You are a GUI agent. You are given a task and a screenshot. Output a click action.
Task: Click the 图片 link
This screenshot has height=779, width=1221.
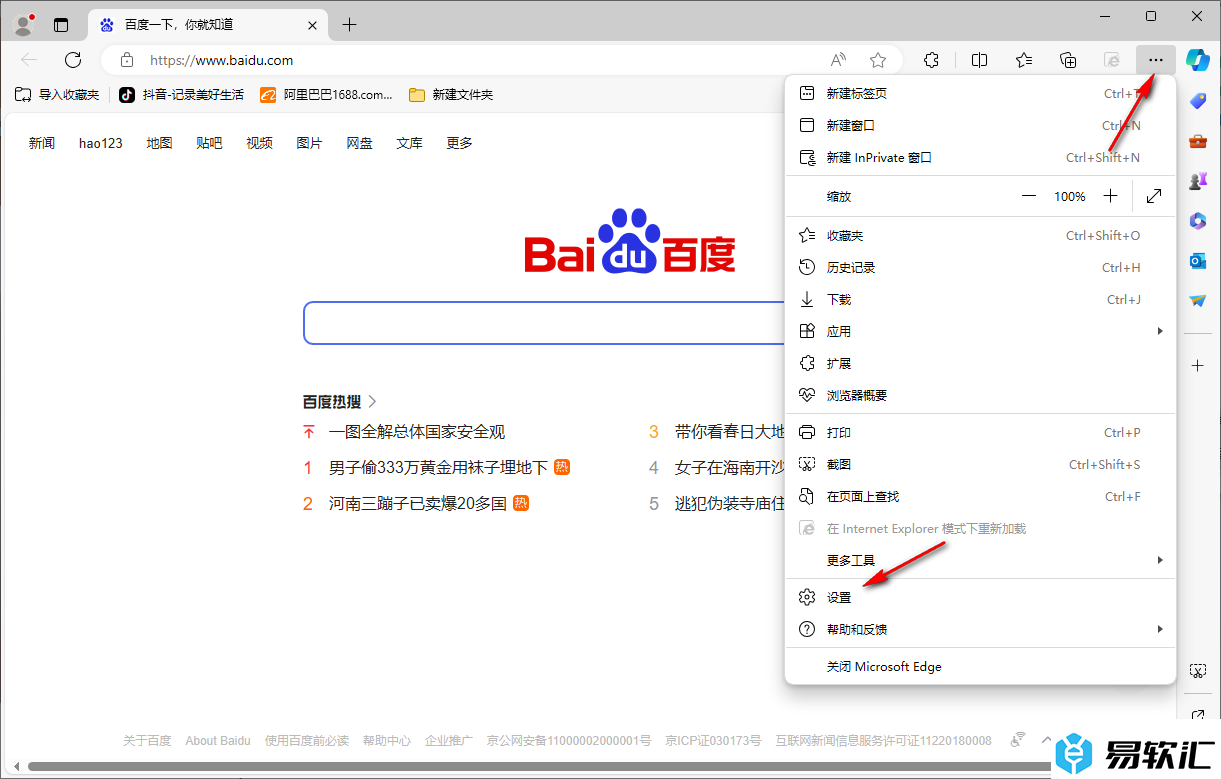tap(309, 143)
